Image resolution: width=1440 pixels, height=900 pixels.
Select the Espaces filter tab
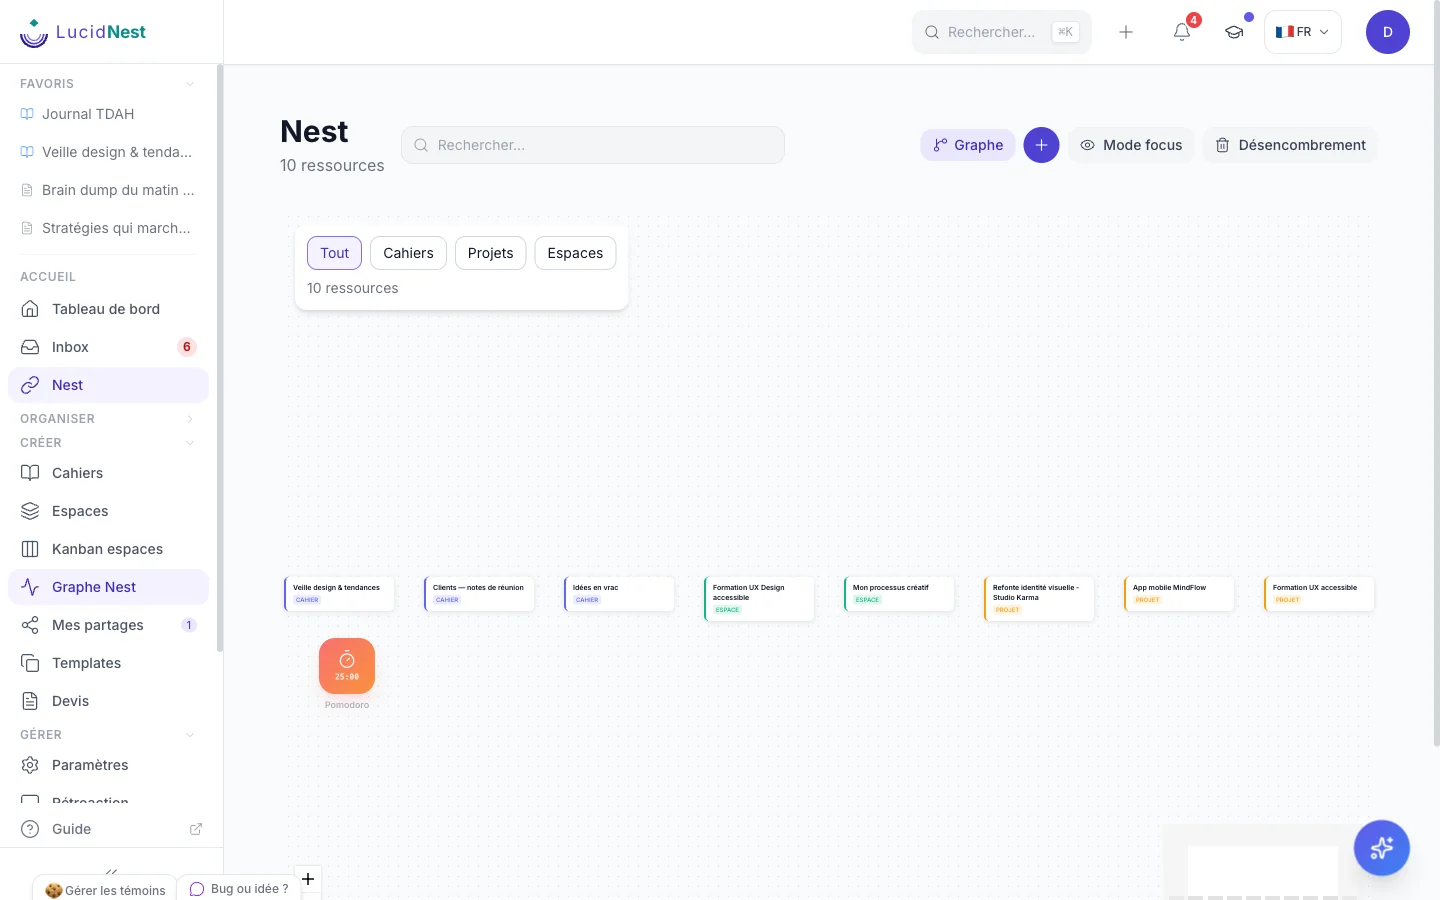coord(575,253)
